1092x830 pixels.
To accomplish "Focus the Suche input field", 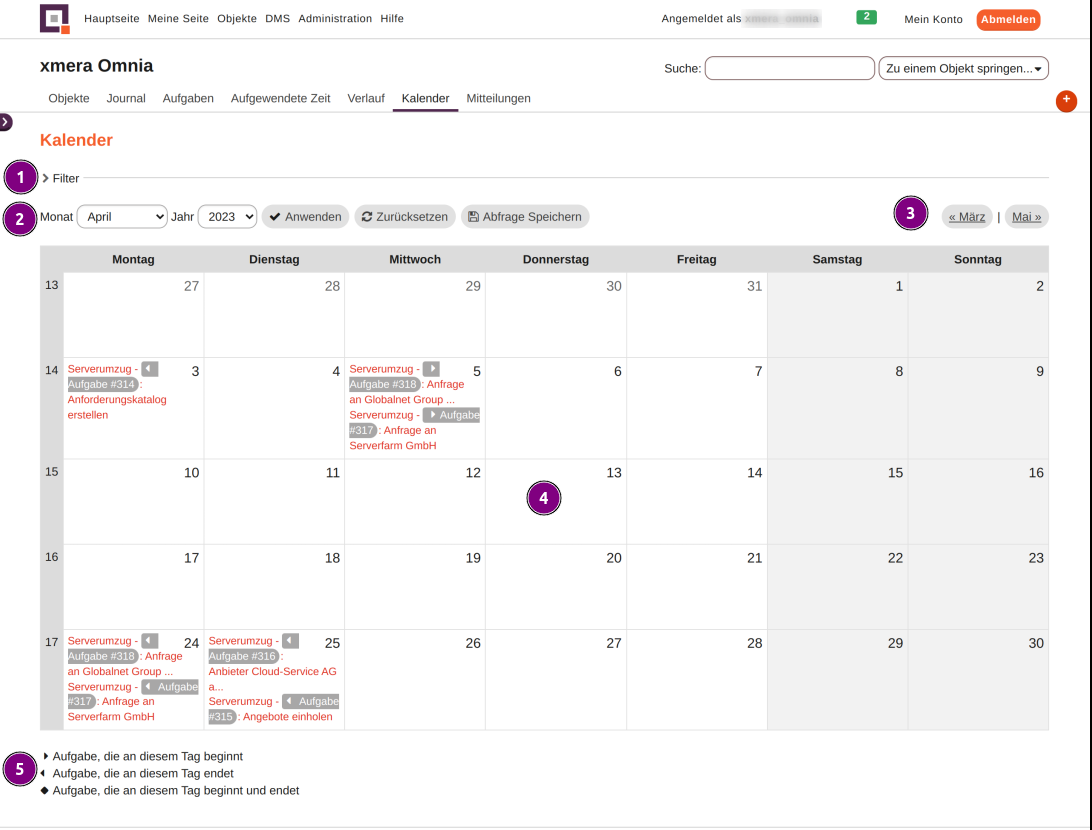I will [789, 68].
